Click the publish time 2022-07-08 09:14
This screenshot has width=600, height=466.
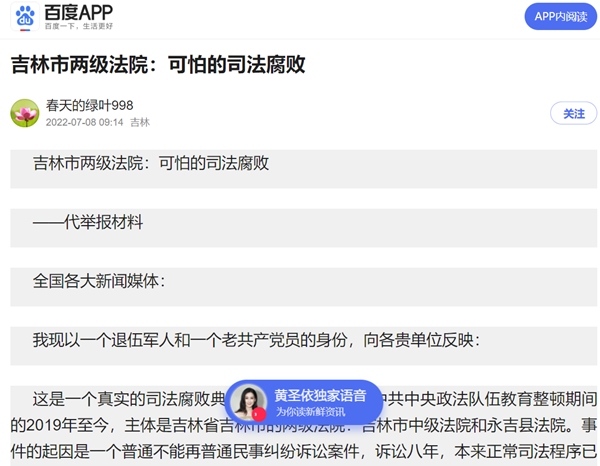(84, 122)
